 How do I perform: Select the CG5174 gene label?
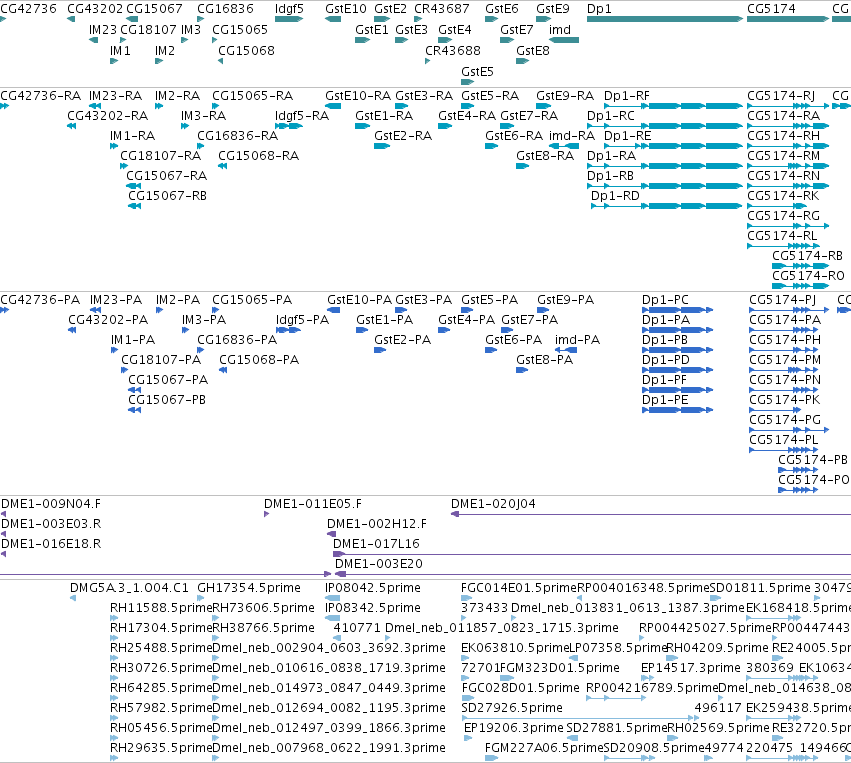tap(771, 9)
